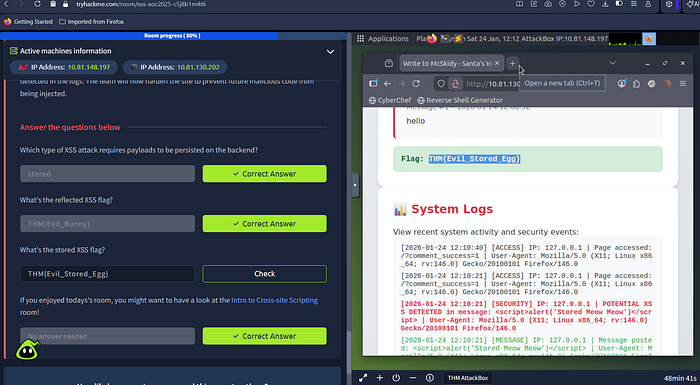This screenshot has width=700, height=385.
Task: Select the Write to McSkidy tab
Action: click(x=446, y=63)
